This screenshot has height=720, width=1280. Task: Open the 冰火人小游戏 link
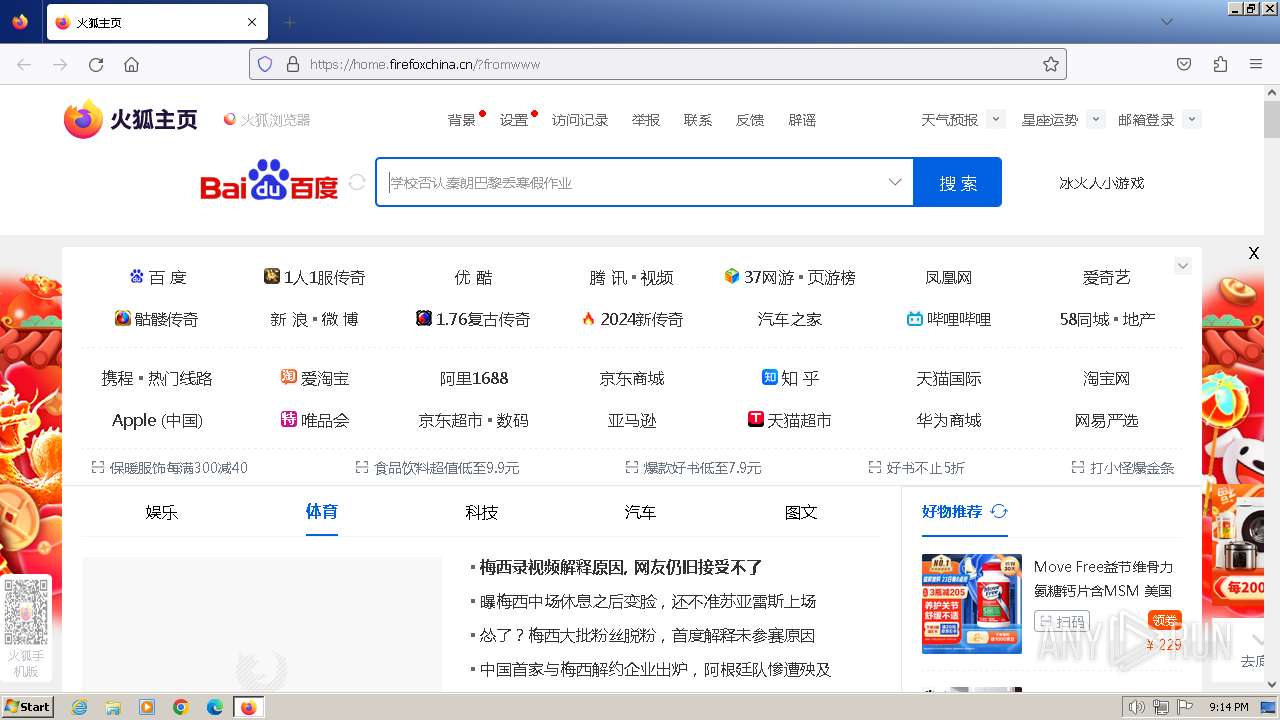[x=1102, y=183]
